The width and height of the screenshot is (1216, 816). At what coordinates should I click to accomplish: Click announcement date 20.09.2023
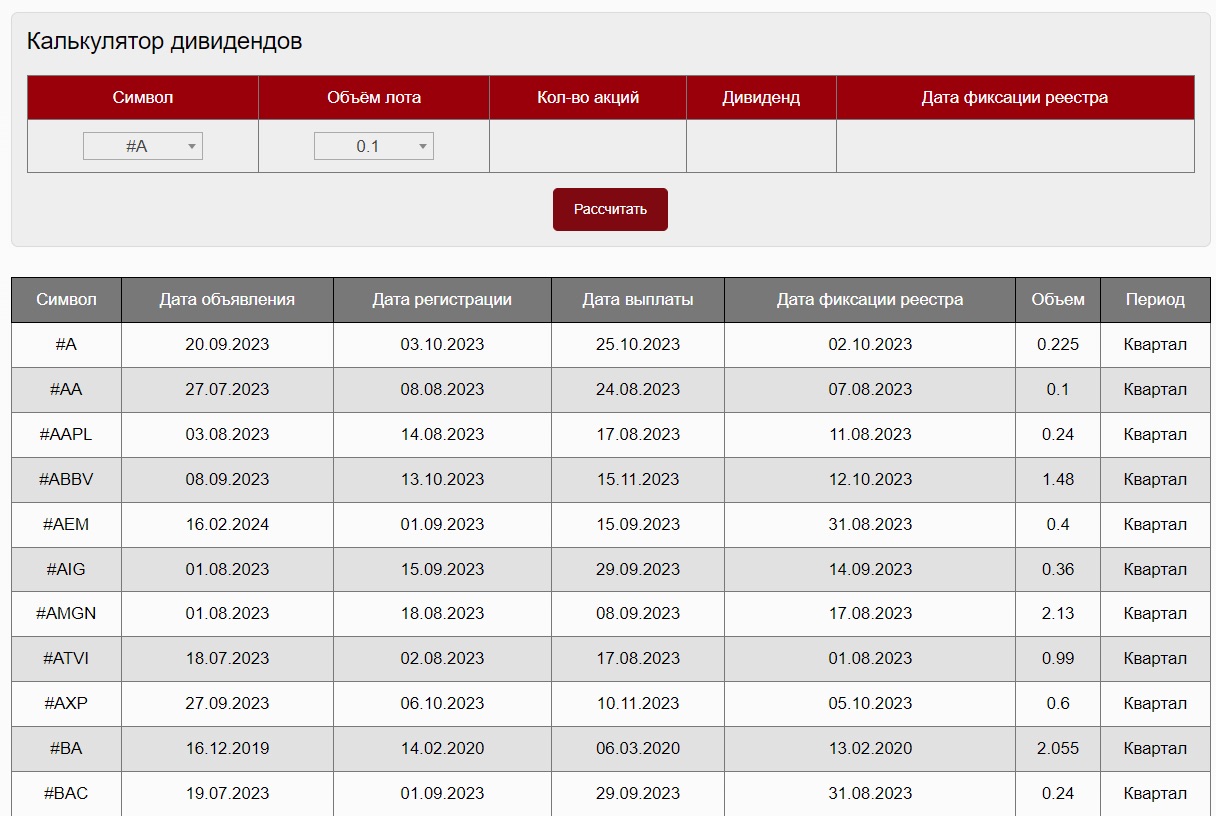[x=227, y=345]
